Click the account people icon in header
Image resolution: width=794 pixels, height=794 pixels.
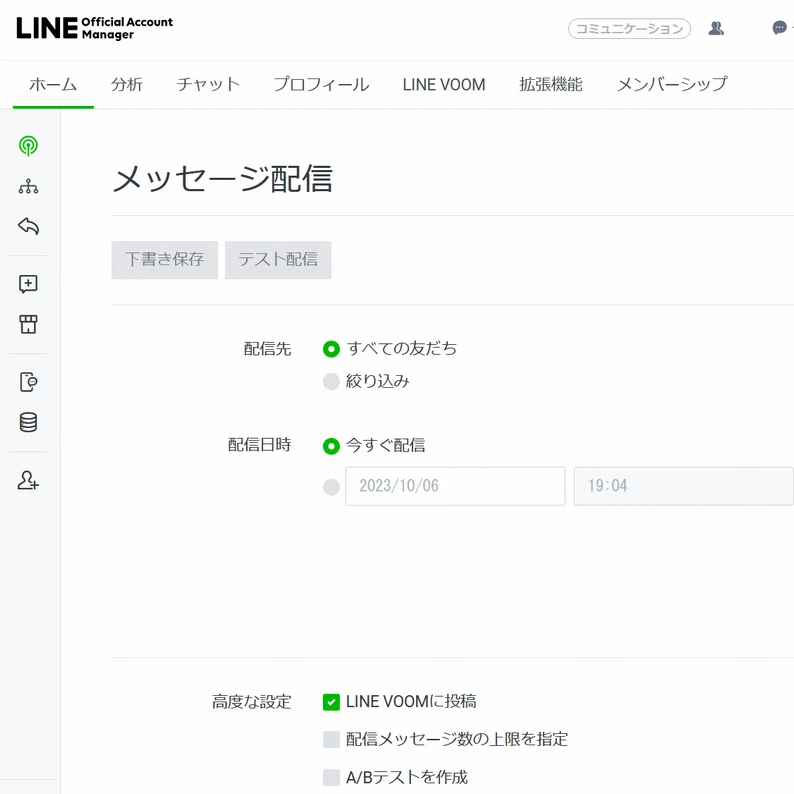(716, 28)
